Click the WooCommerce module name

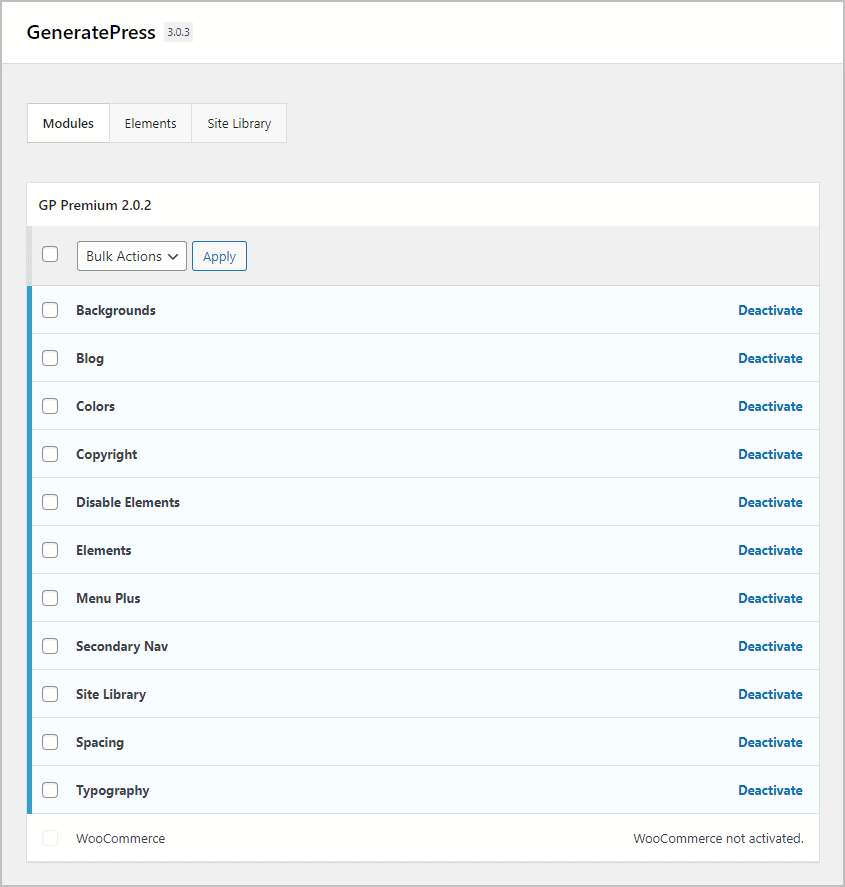click(x=120, y=838)
